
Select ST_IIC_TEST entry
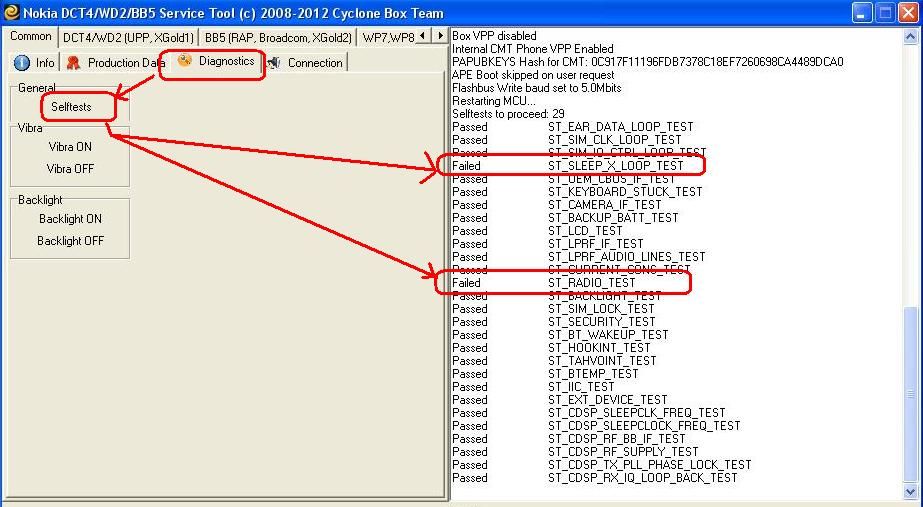tap(533, 386)
